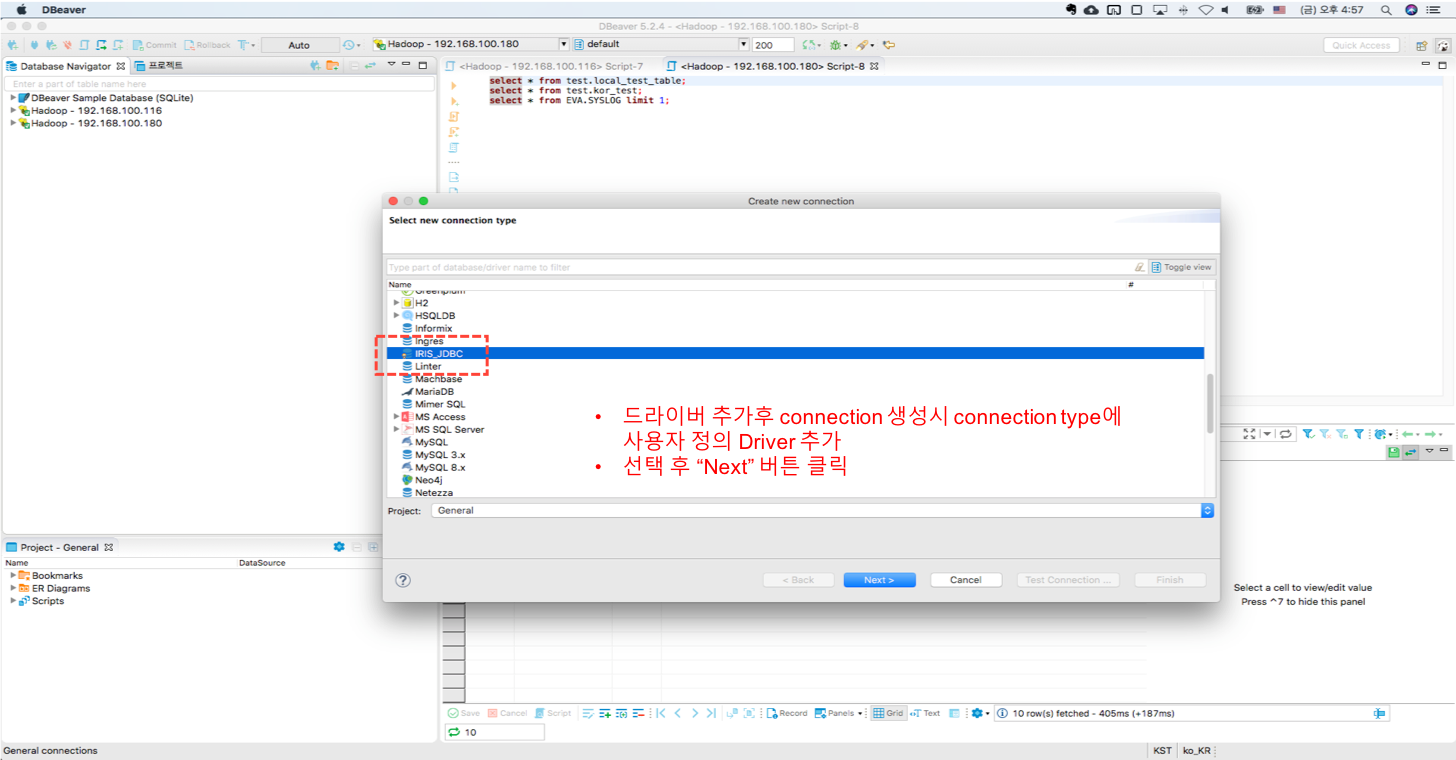Image resolution: width=1456 pixels, height=760 pixels.
Task: Click the Toggle view button
Action: pyautogui.click(x=1182, y=267)
